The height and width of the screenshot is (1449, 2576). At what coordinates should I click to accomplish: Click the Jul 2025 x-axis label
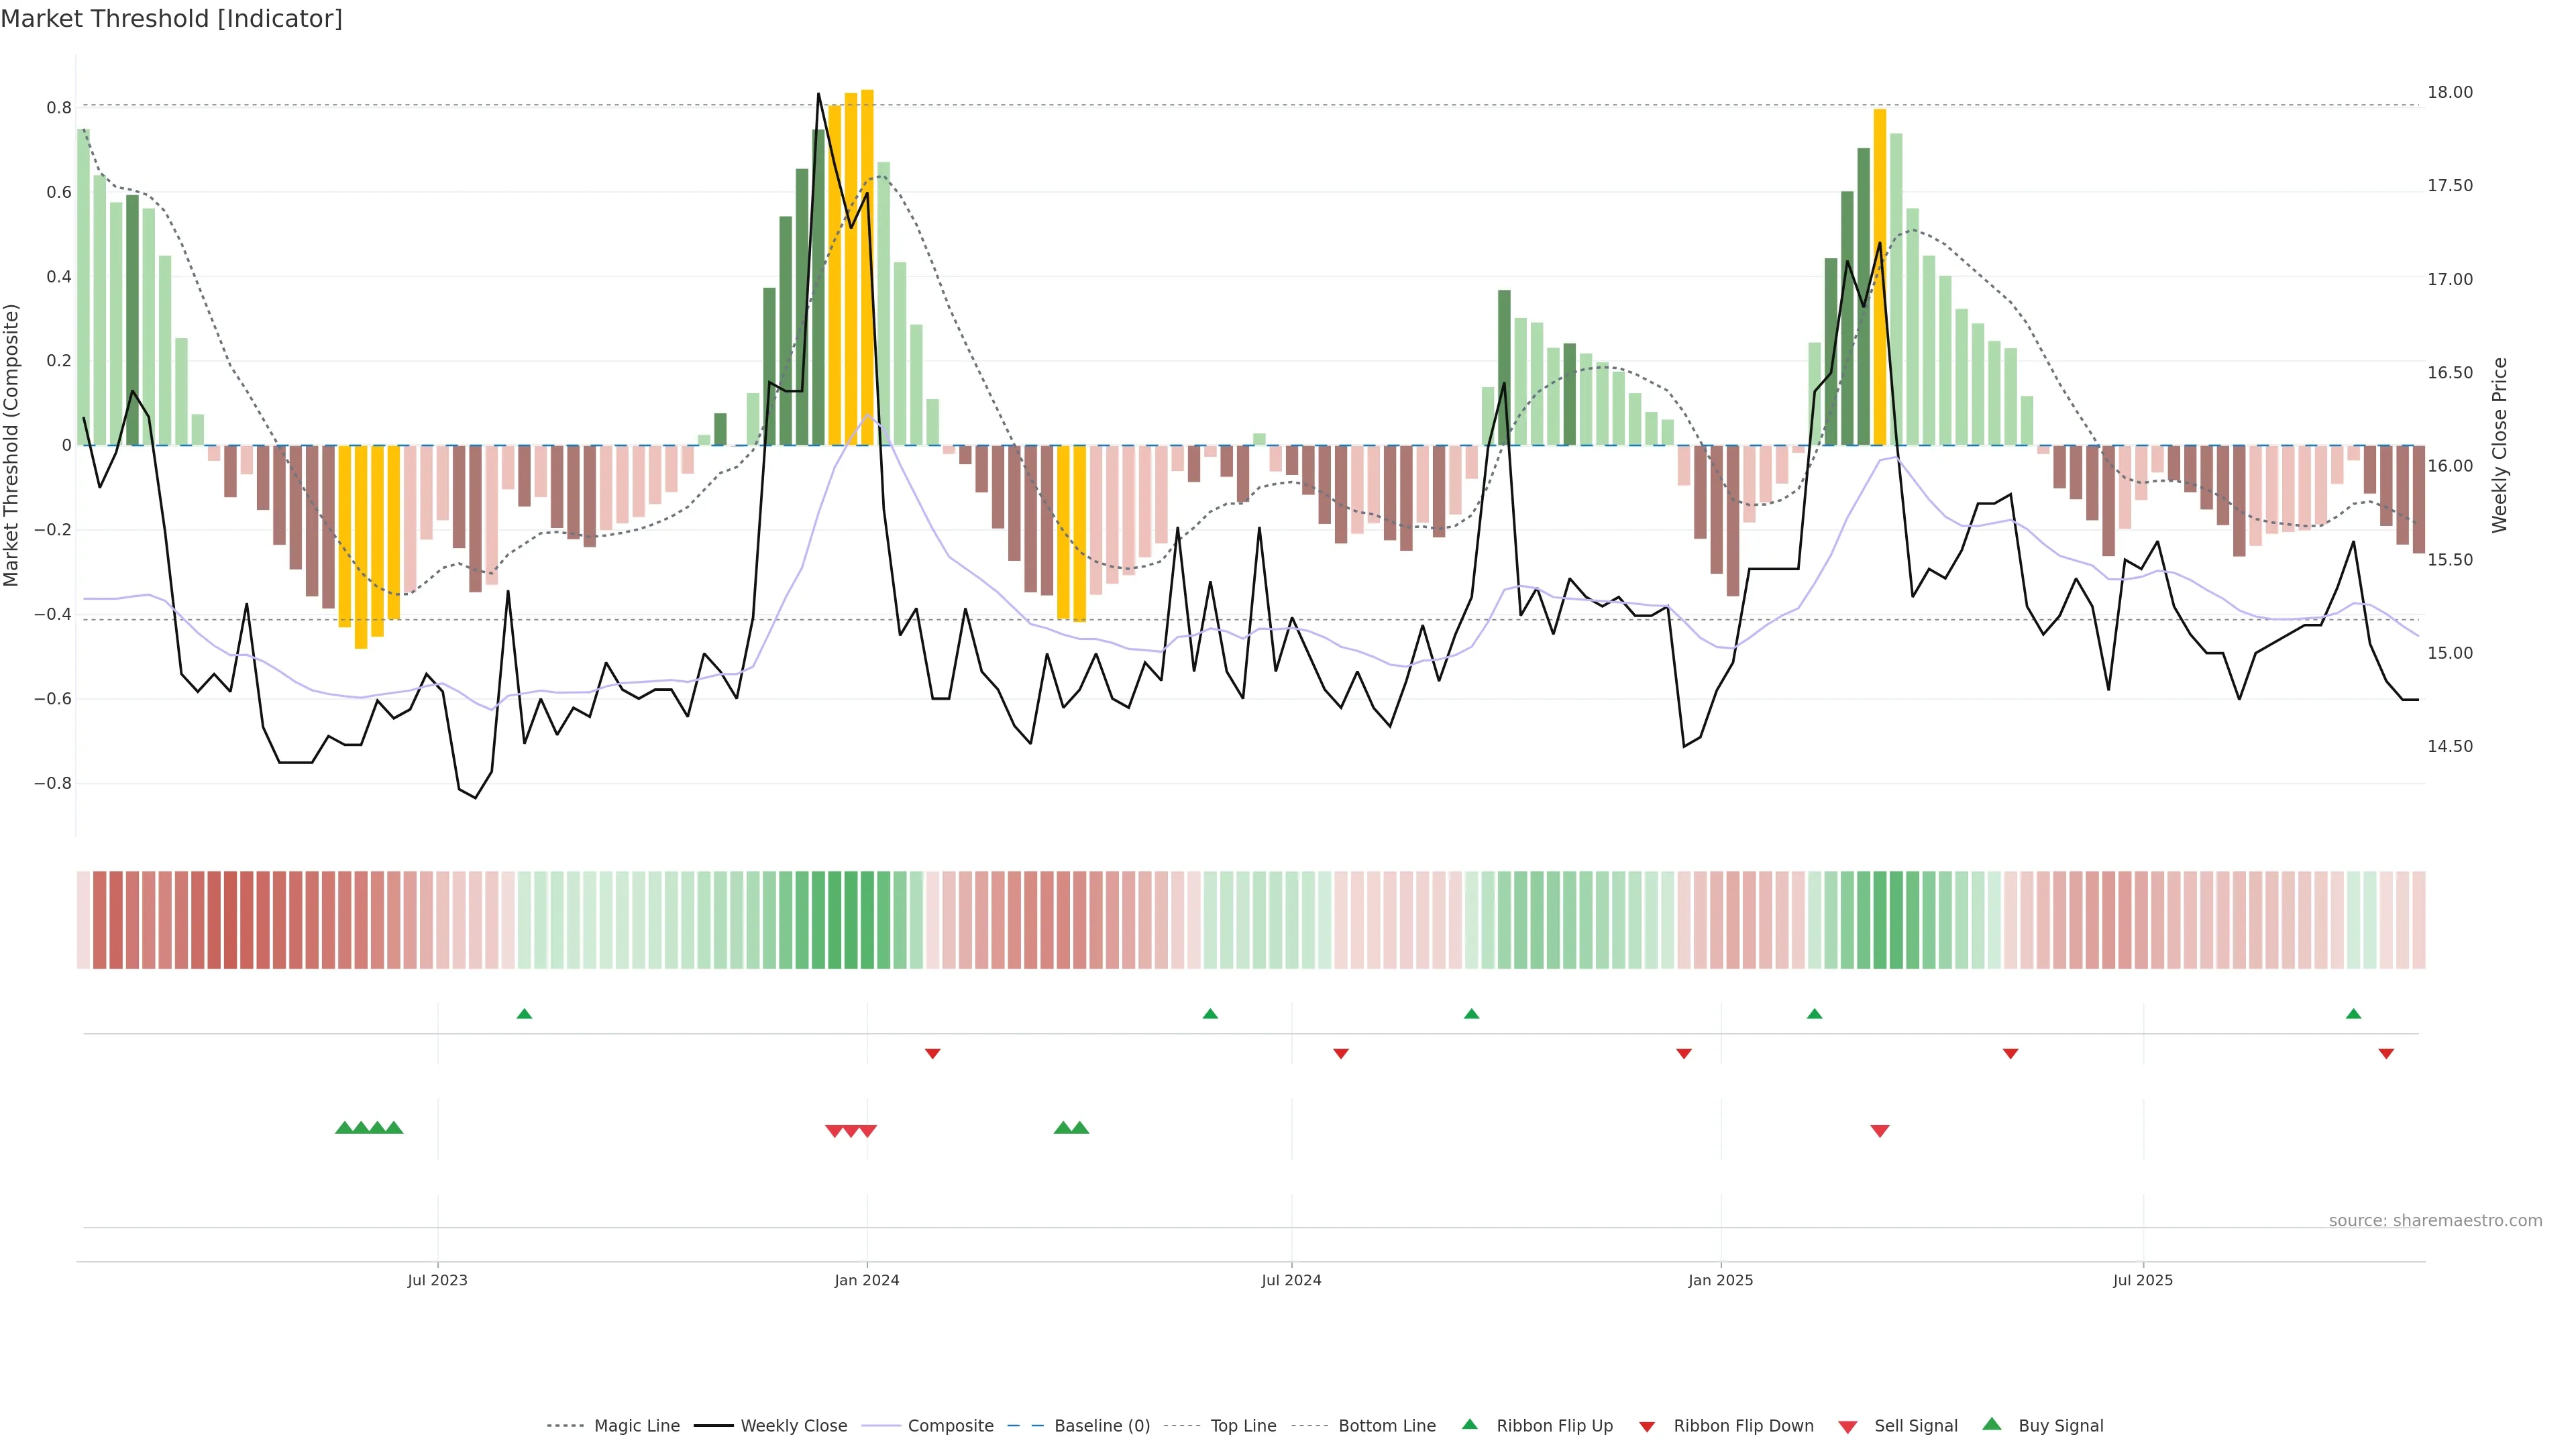coord(2142,1280)
